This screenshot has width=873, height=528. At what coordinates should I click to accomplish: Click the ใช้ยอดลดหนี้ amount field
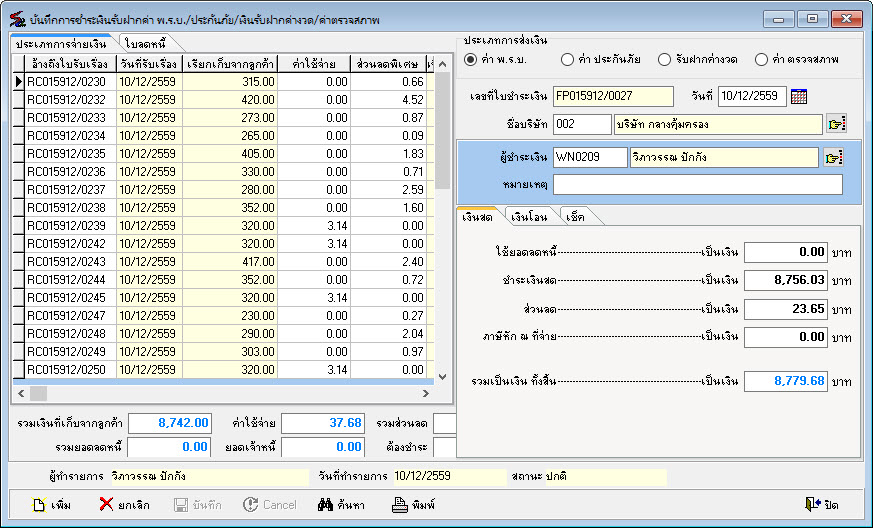coord(786,252)
